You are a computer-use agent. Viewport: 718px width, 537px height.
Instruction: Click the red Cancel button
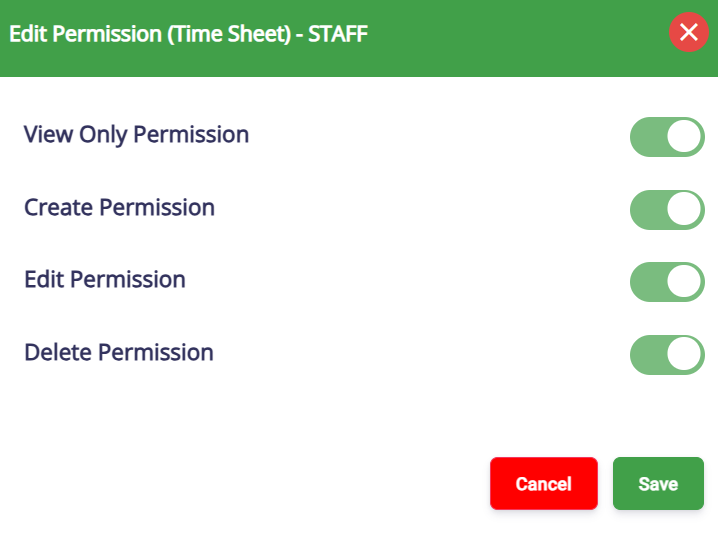coord(543,484)
